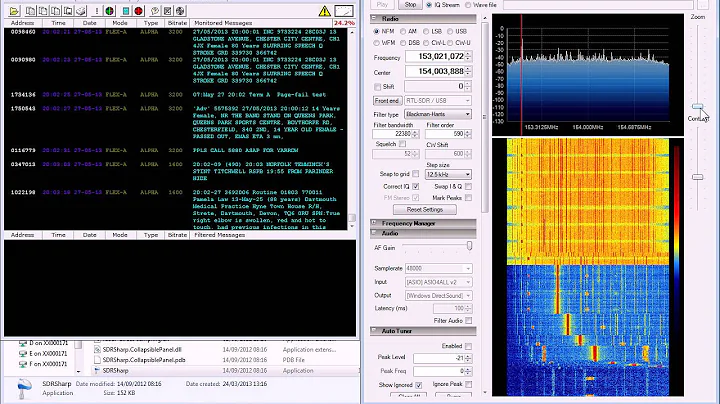
Task: Select the DSB demodulation mode
Action: (x=403, y=43)
